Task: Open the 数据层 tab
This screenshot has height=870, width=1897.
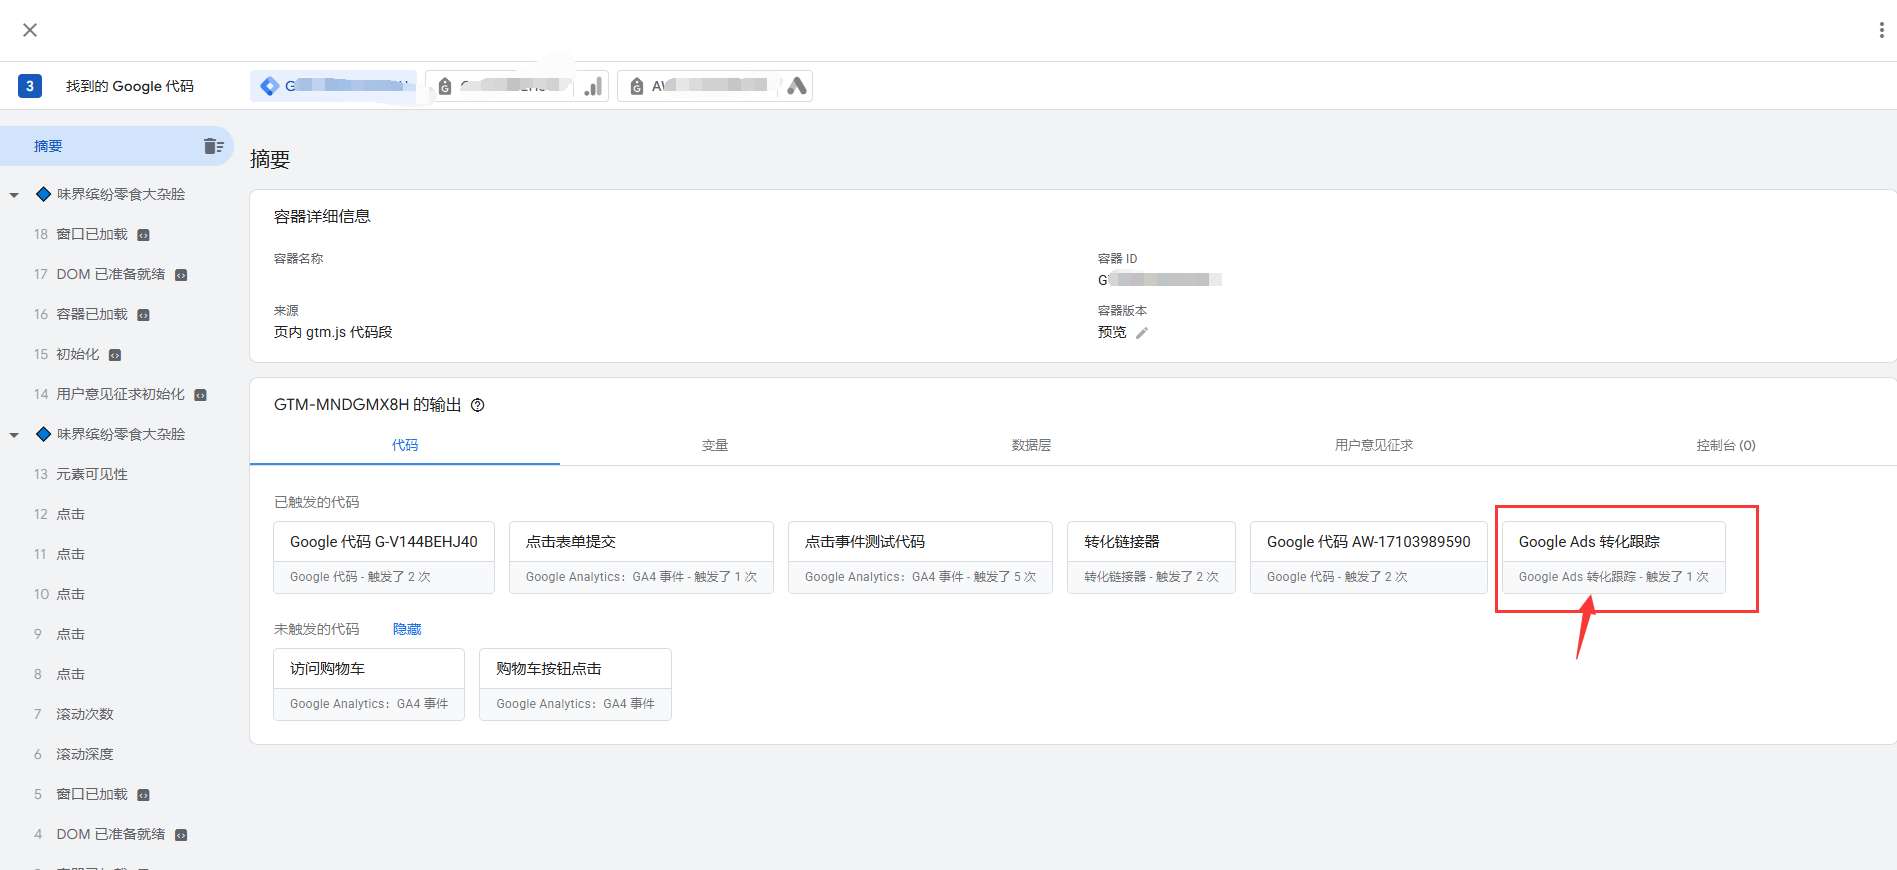Action: click(x=1031, y=445)
